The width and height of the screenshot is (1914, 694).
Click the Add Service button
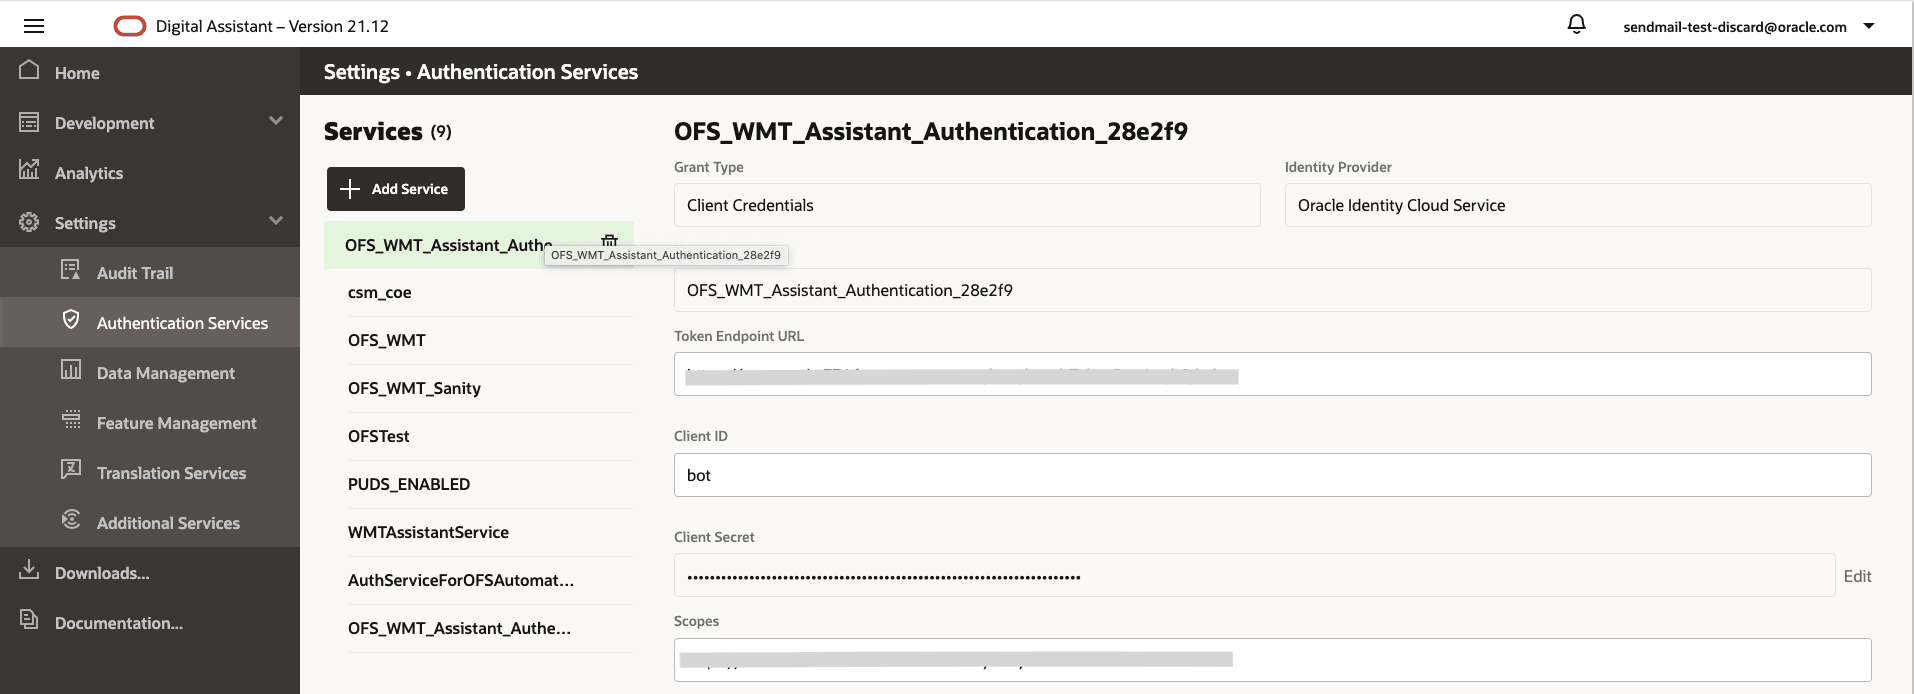click(396, 189)
